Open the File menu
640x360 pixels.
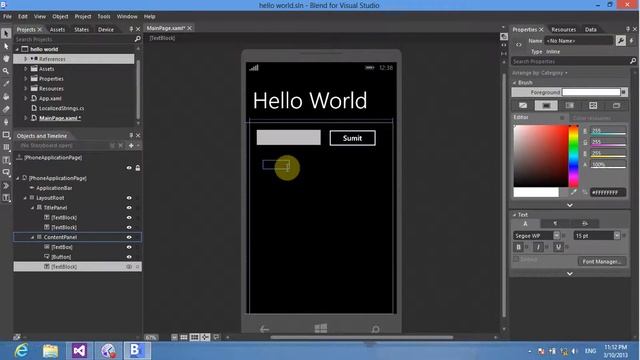tap(7, 17)
